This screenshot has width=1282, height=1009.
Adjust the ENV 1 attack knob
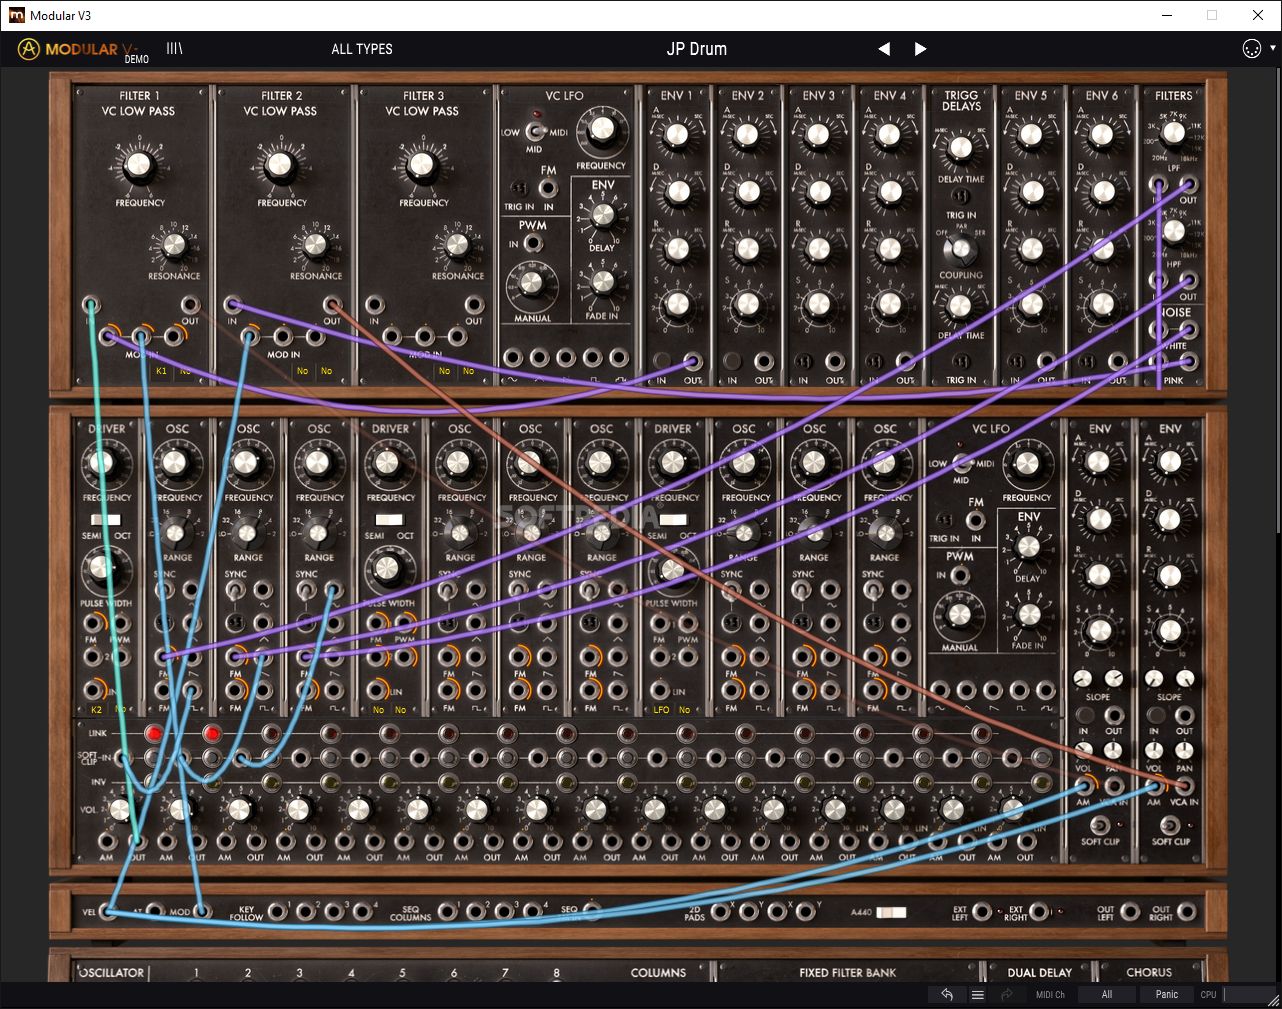pos(677,134)
